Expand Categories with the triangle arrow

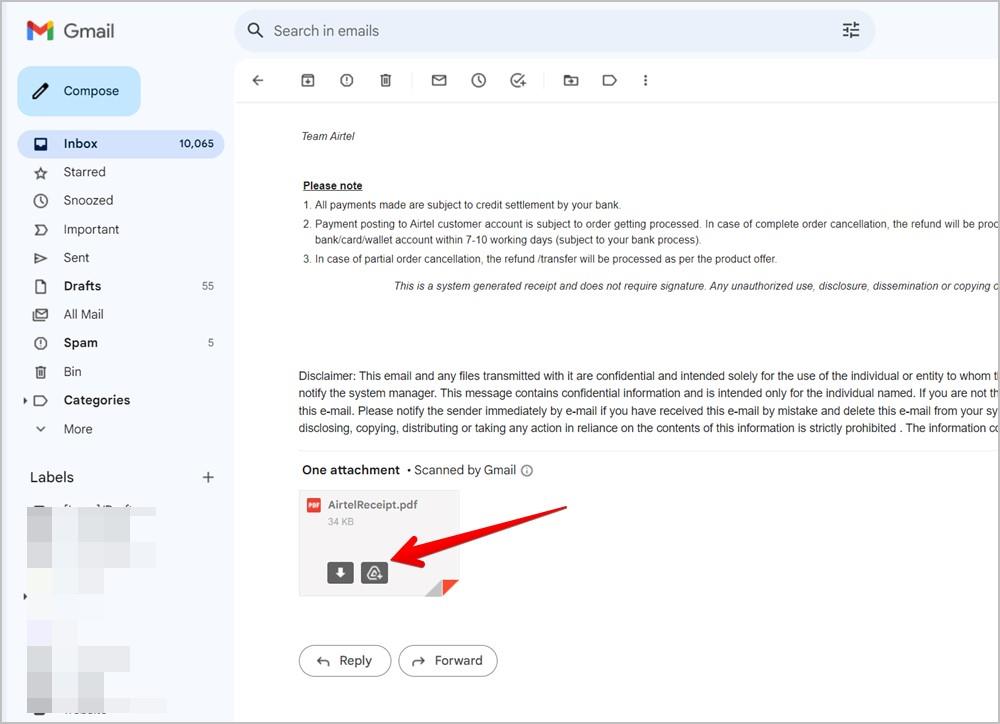(25, 401)
